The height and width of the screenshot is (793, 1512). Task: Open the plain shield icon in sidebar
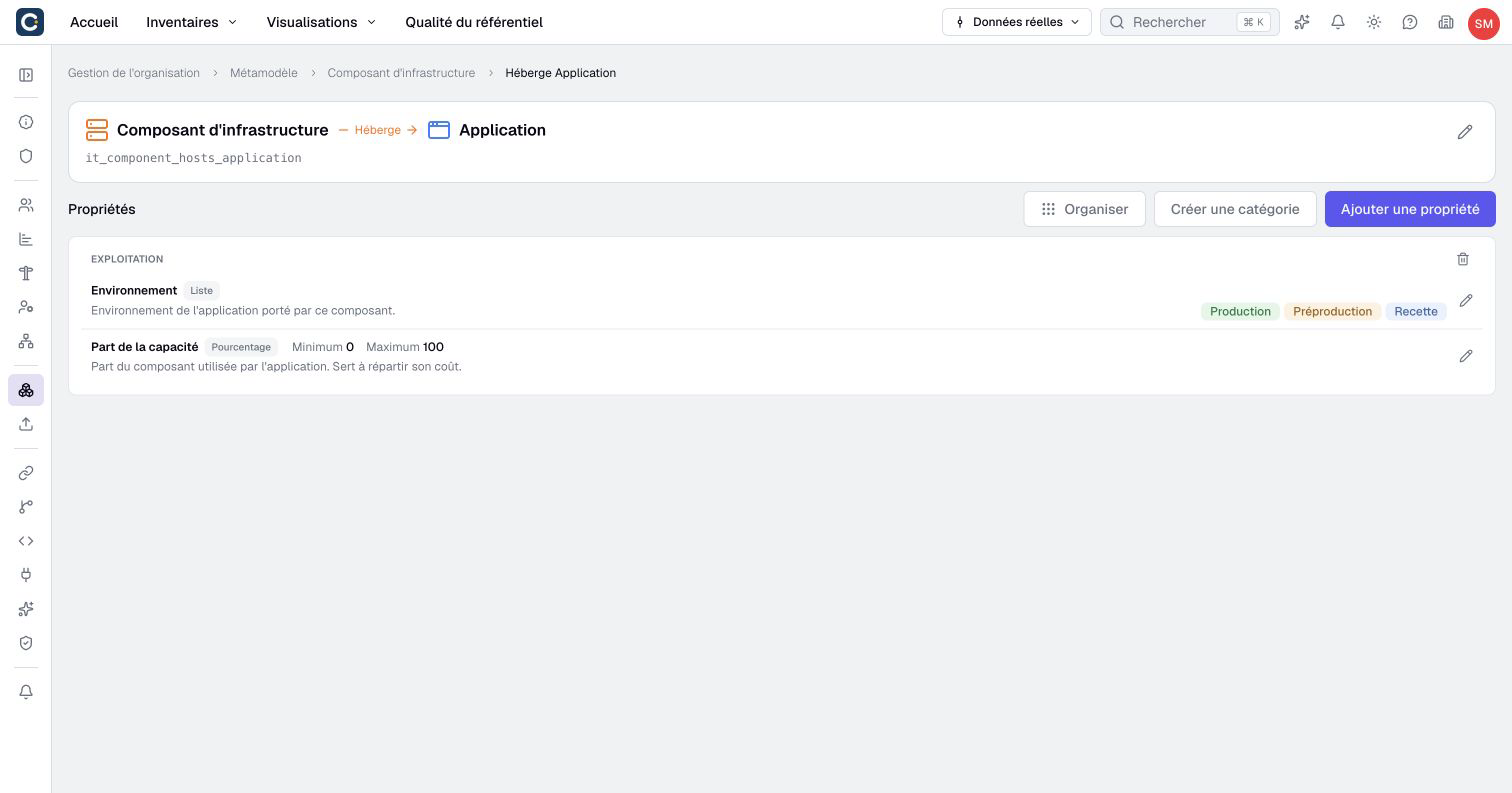tap(26, 156)
